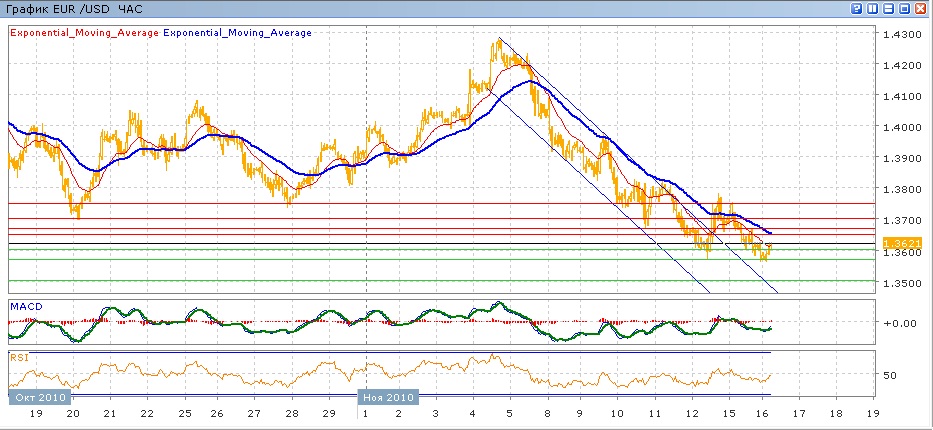Click the 'Ноя 2010' month marker
Viewport: 933px width, 430px height.
pos(386,397)
